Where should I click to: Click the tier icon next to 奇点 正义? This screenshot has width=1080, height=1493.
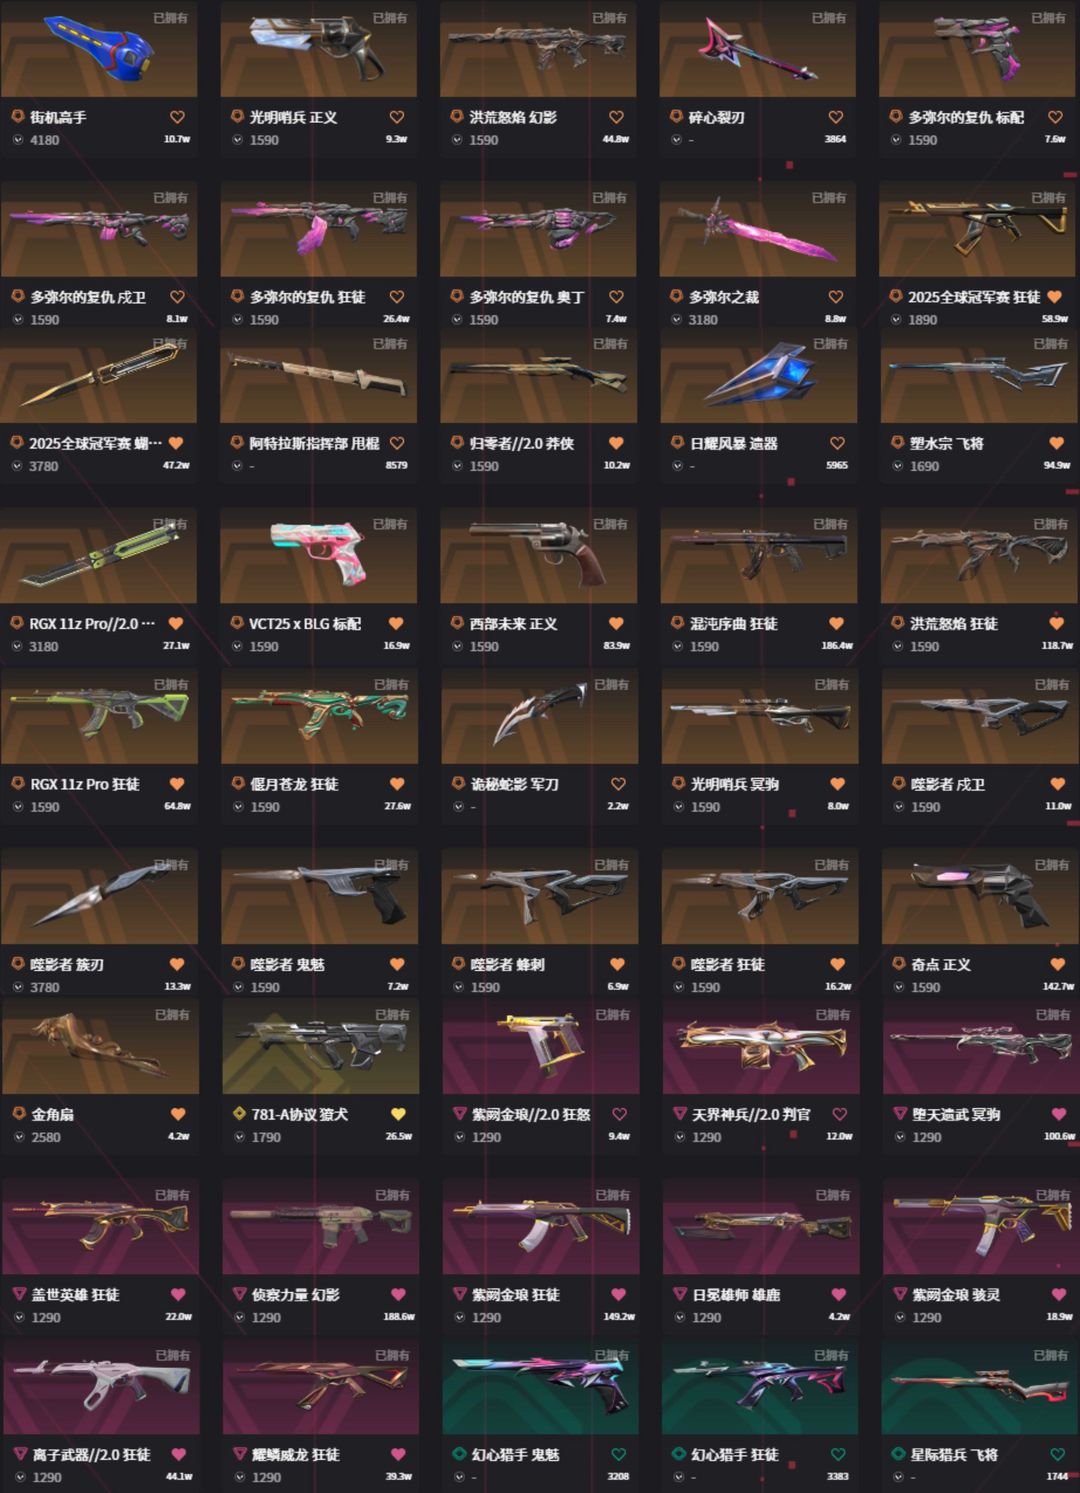coord(898,964)
